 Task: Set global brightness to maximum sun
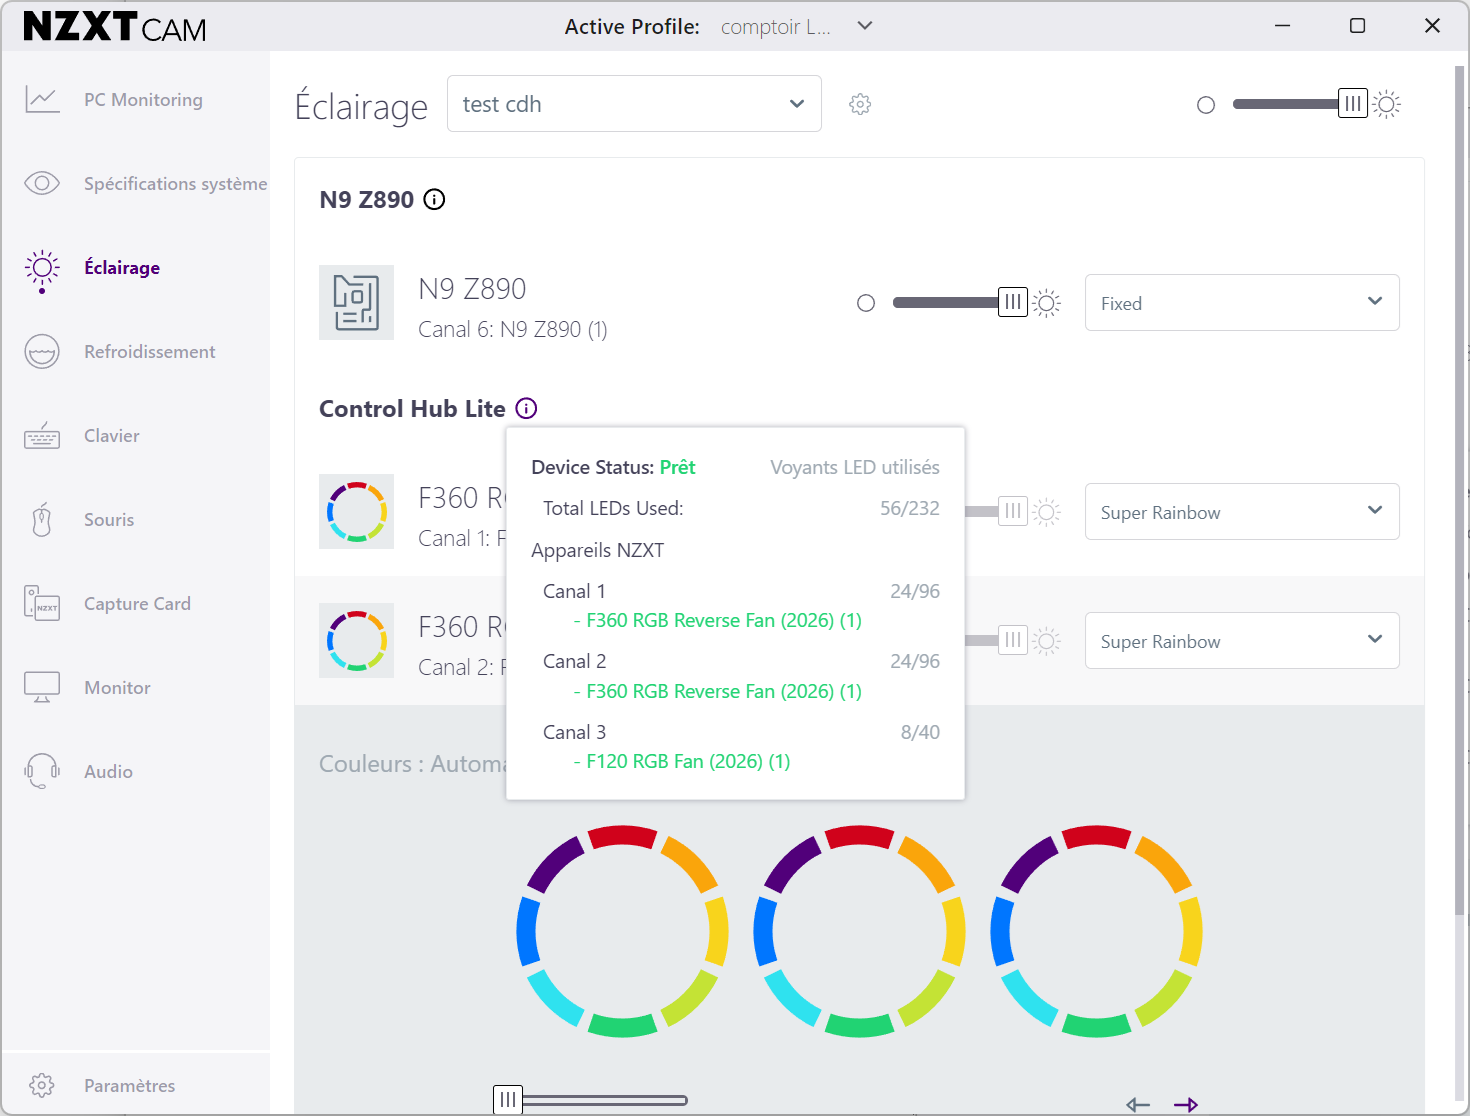pyautogui.click(x=1387, y=104)
